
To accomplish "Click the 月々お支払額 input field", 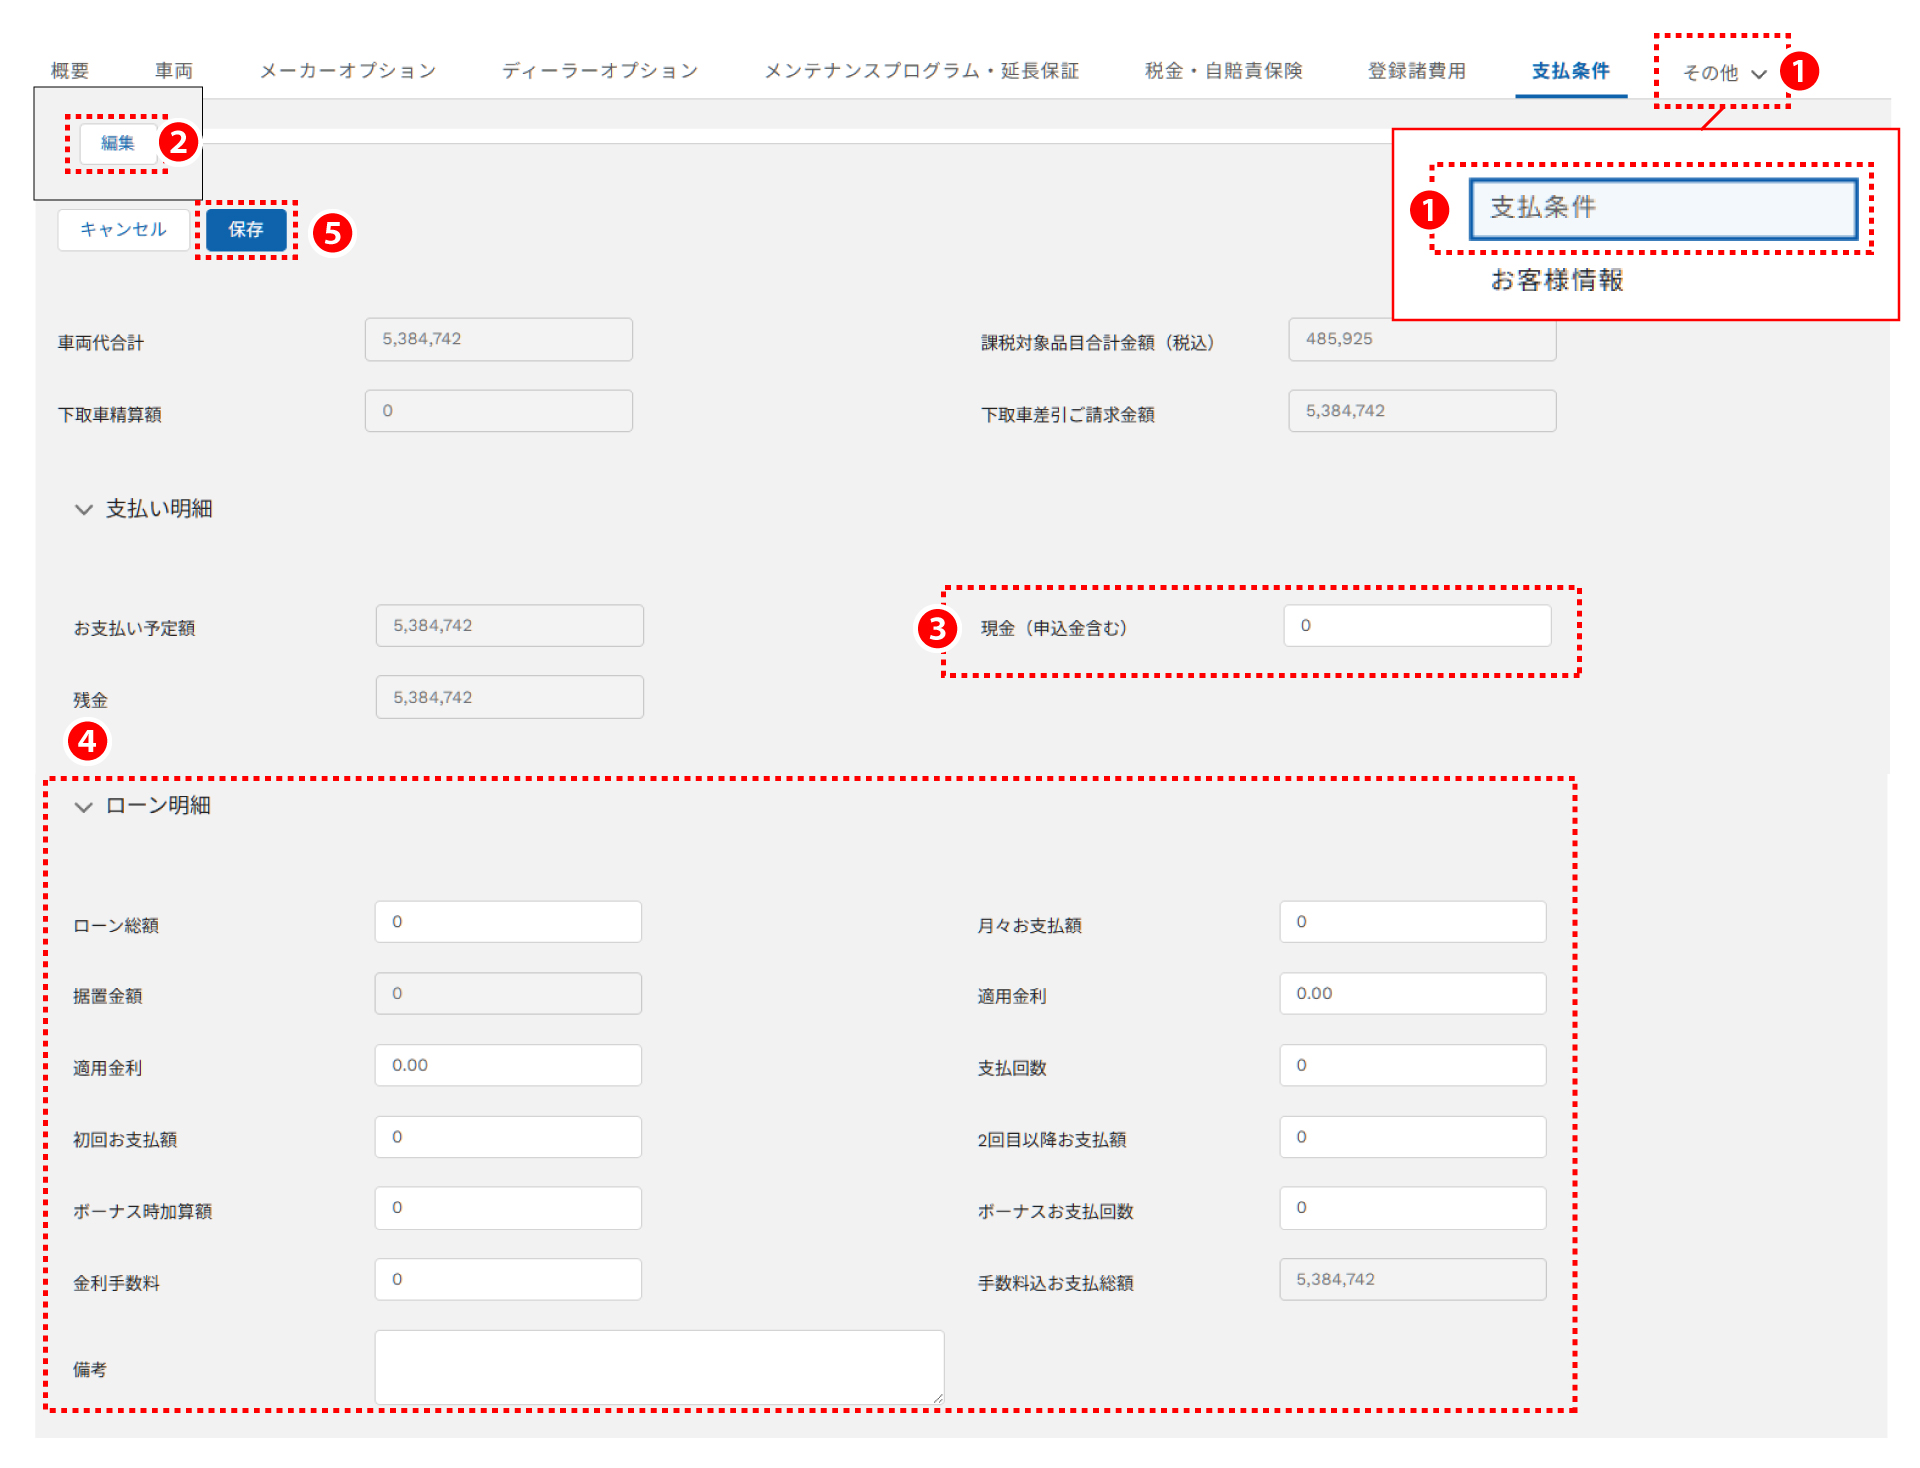I will coord(1412,922).
